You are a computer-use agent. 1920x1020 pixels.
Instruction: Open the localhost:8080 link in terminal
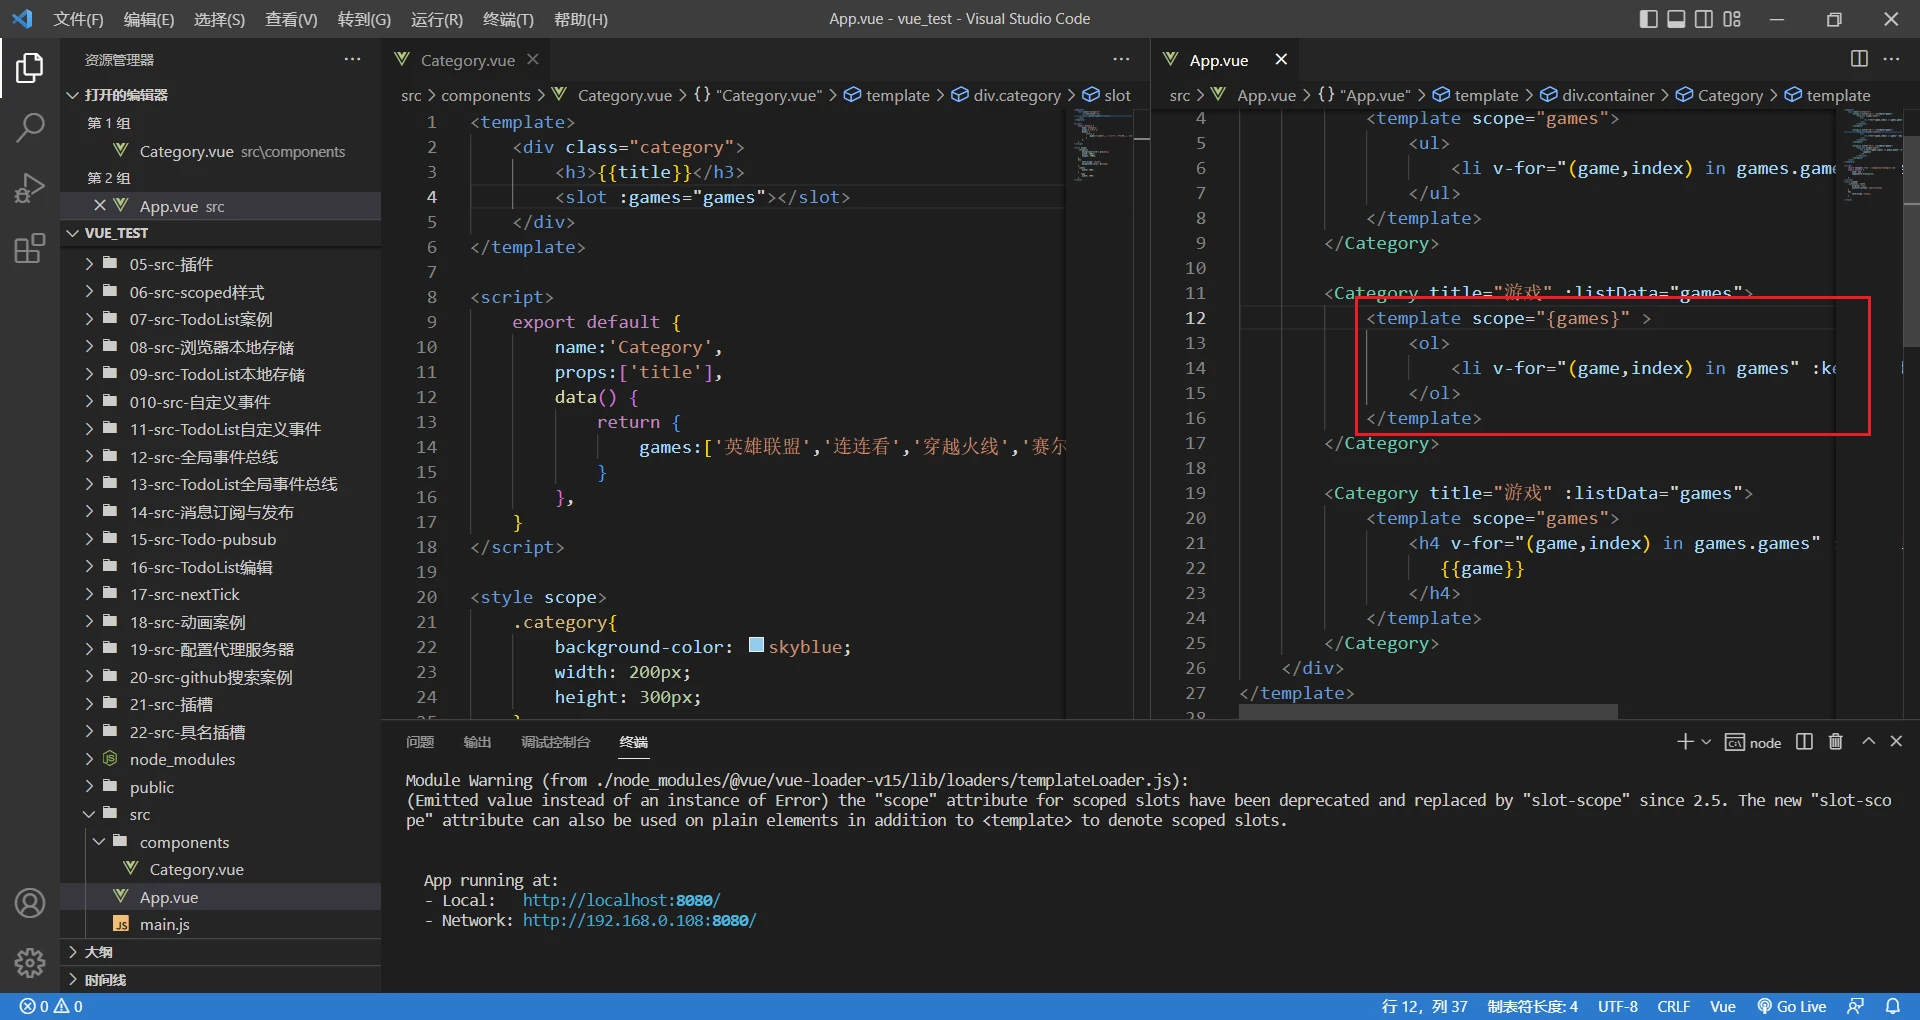point(620,900)
